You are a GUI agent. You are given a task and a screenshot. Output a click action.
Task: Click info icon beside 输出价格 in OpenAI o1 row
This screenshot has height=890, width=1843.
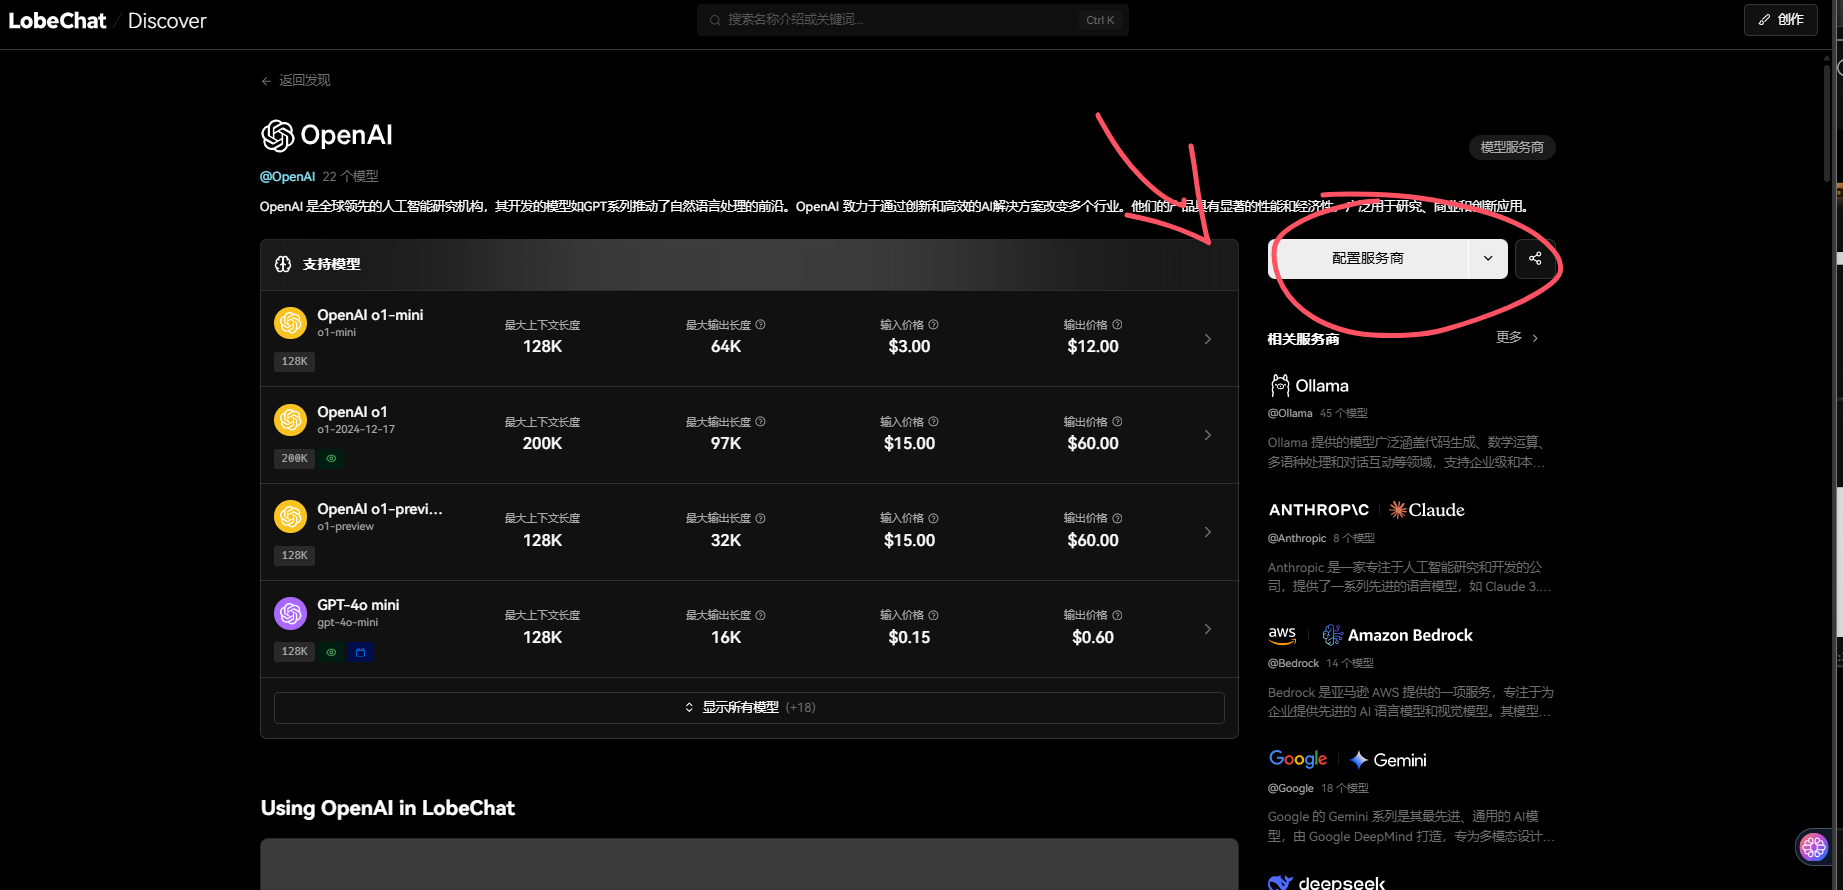coord(1118,421)
